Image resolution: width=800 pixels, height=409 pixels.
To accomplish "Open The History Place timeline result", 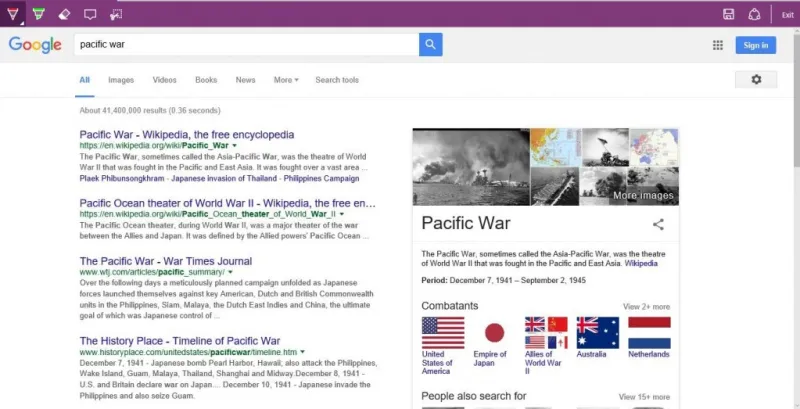I will coord(180,341).
